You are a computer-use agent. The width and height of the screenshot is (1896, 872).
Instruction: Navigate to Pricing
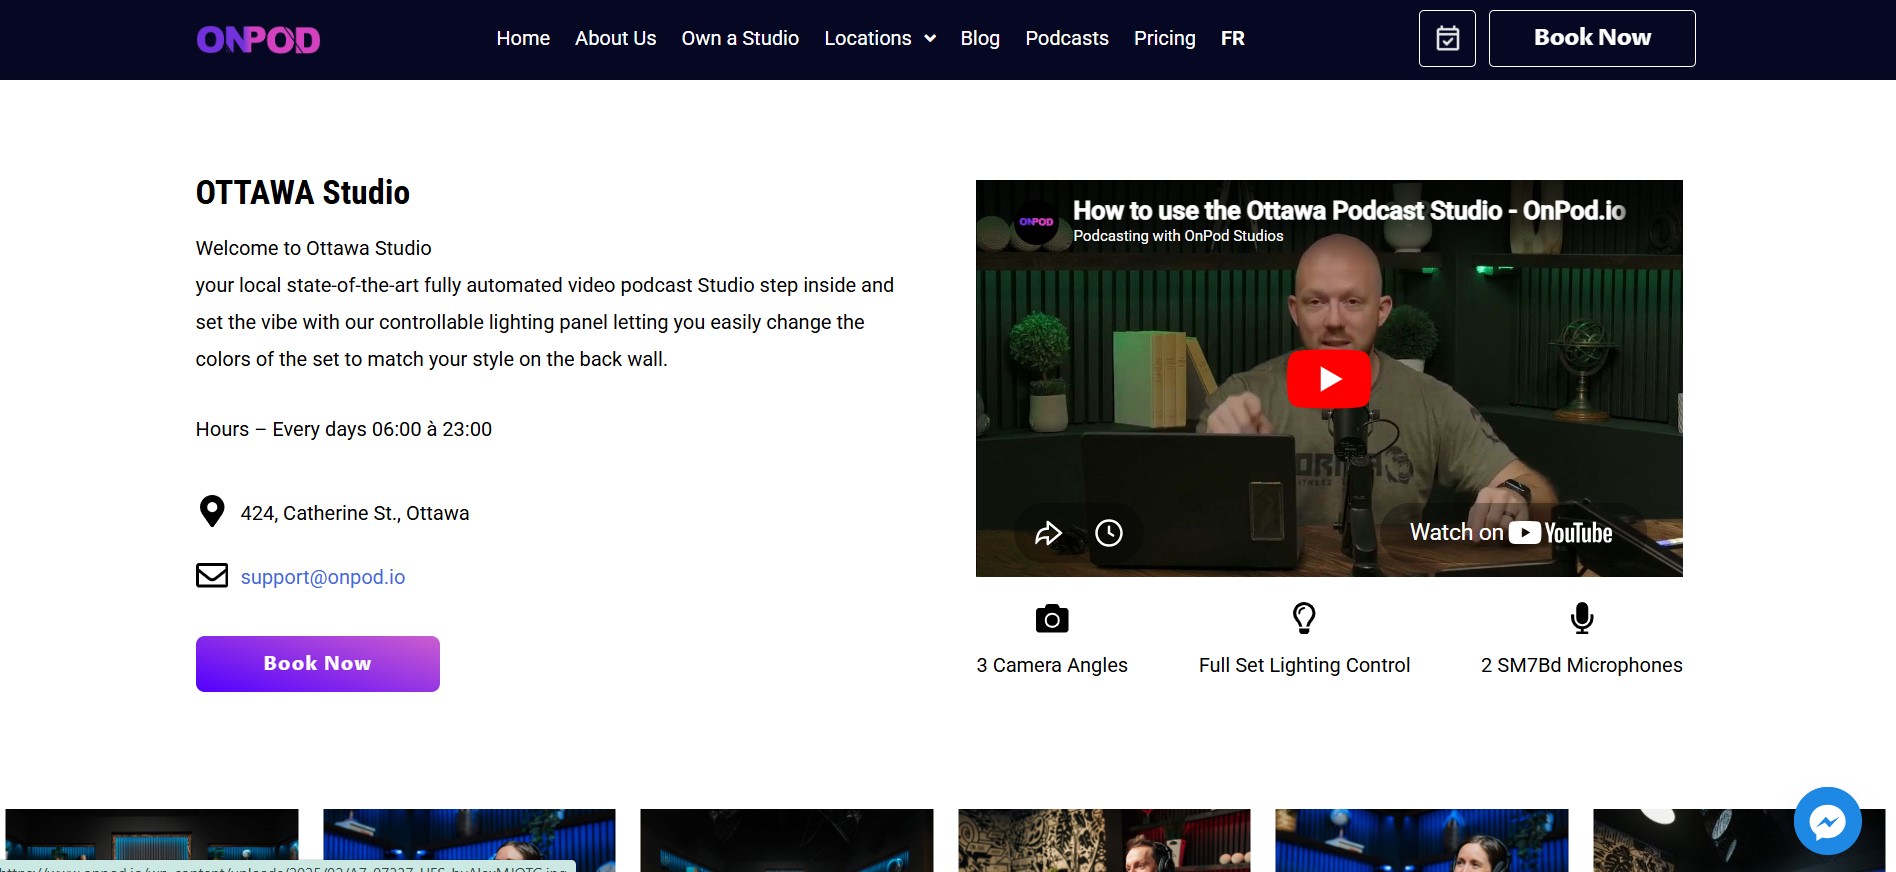tap(1165, 39)
